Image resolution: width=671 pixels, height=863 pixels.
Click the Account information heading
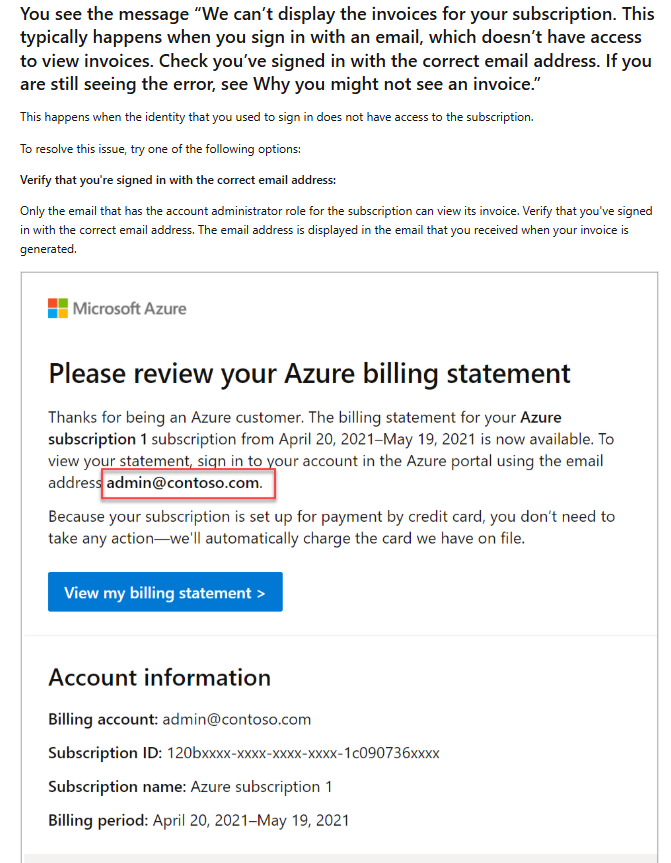tap(160, 678)
